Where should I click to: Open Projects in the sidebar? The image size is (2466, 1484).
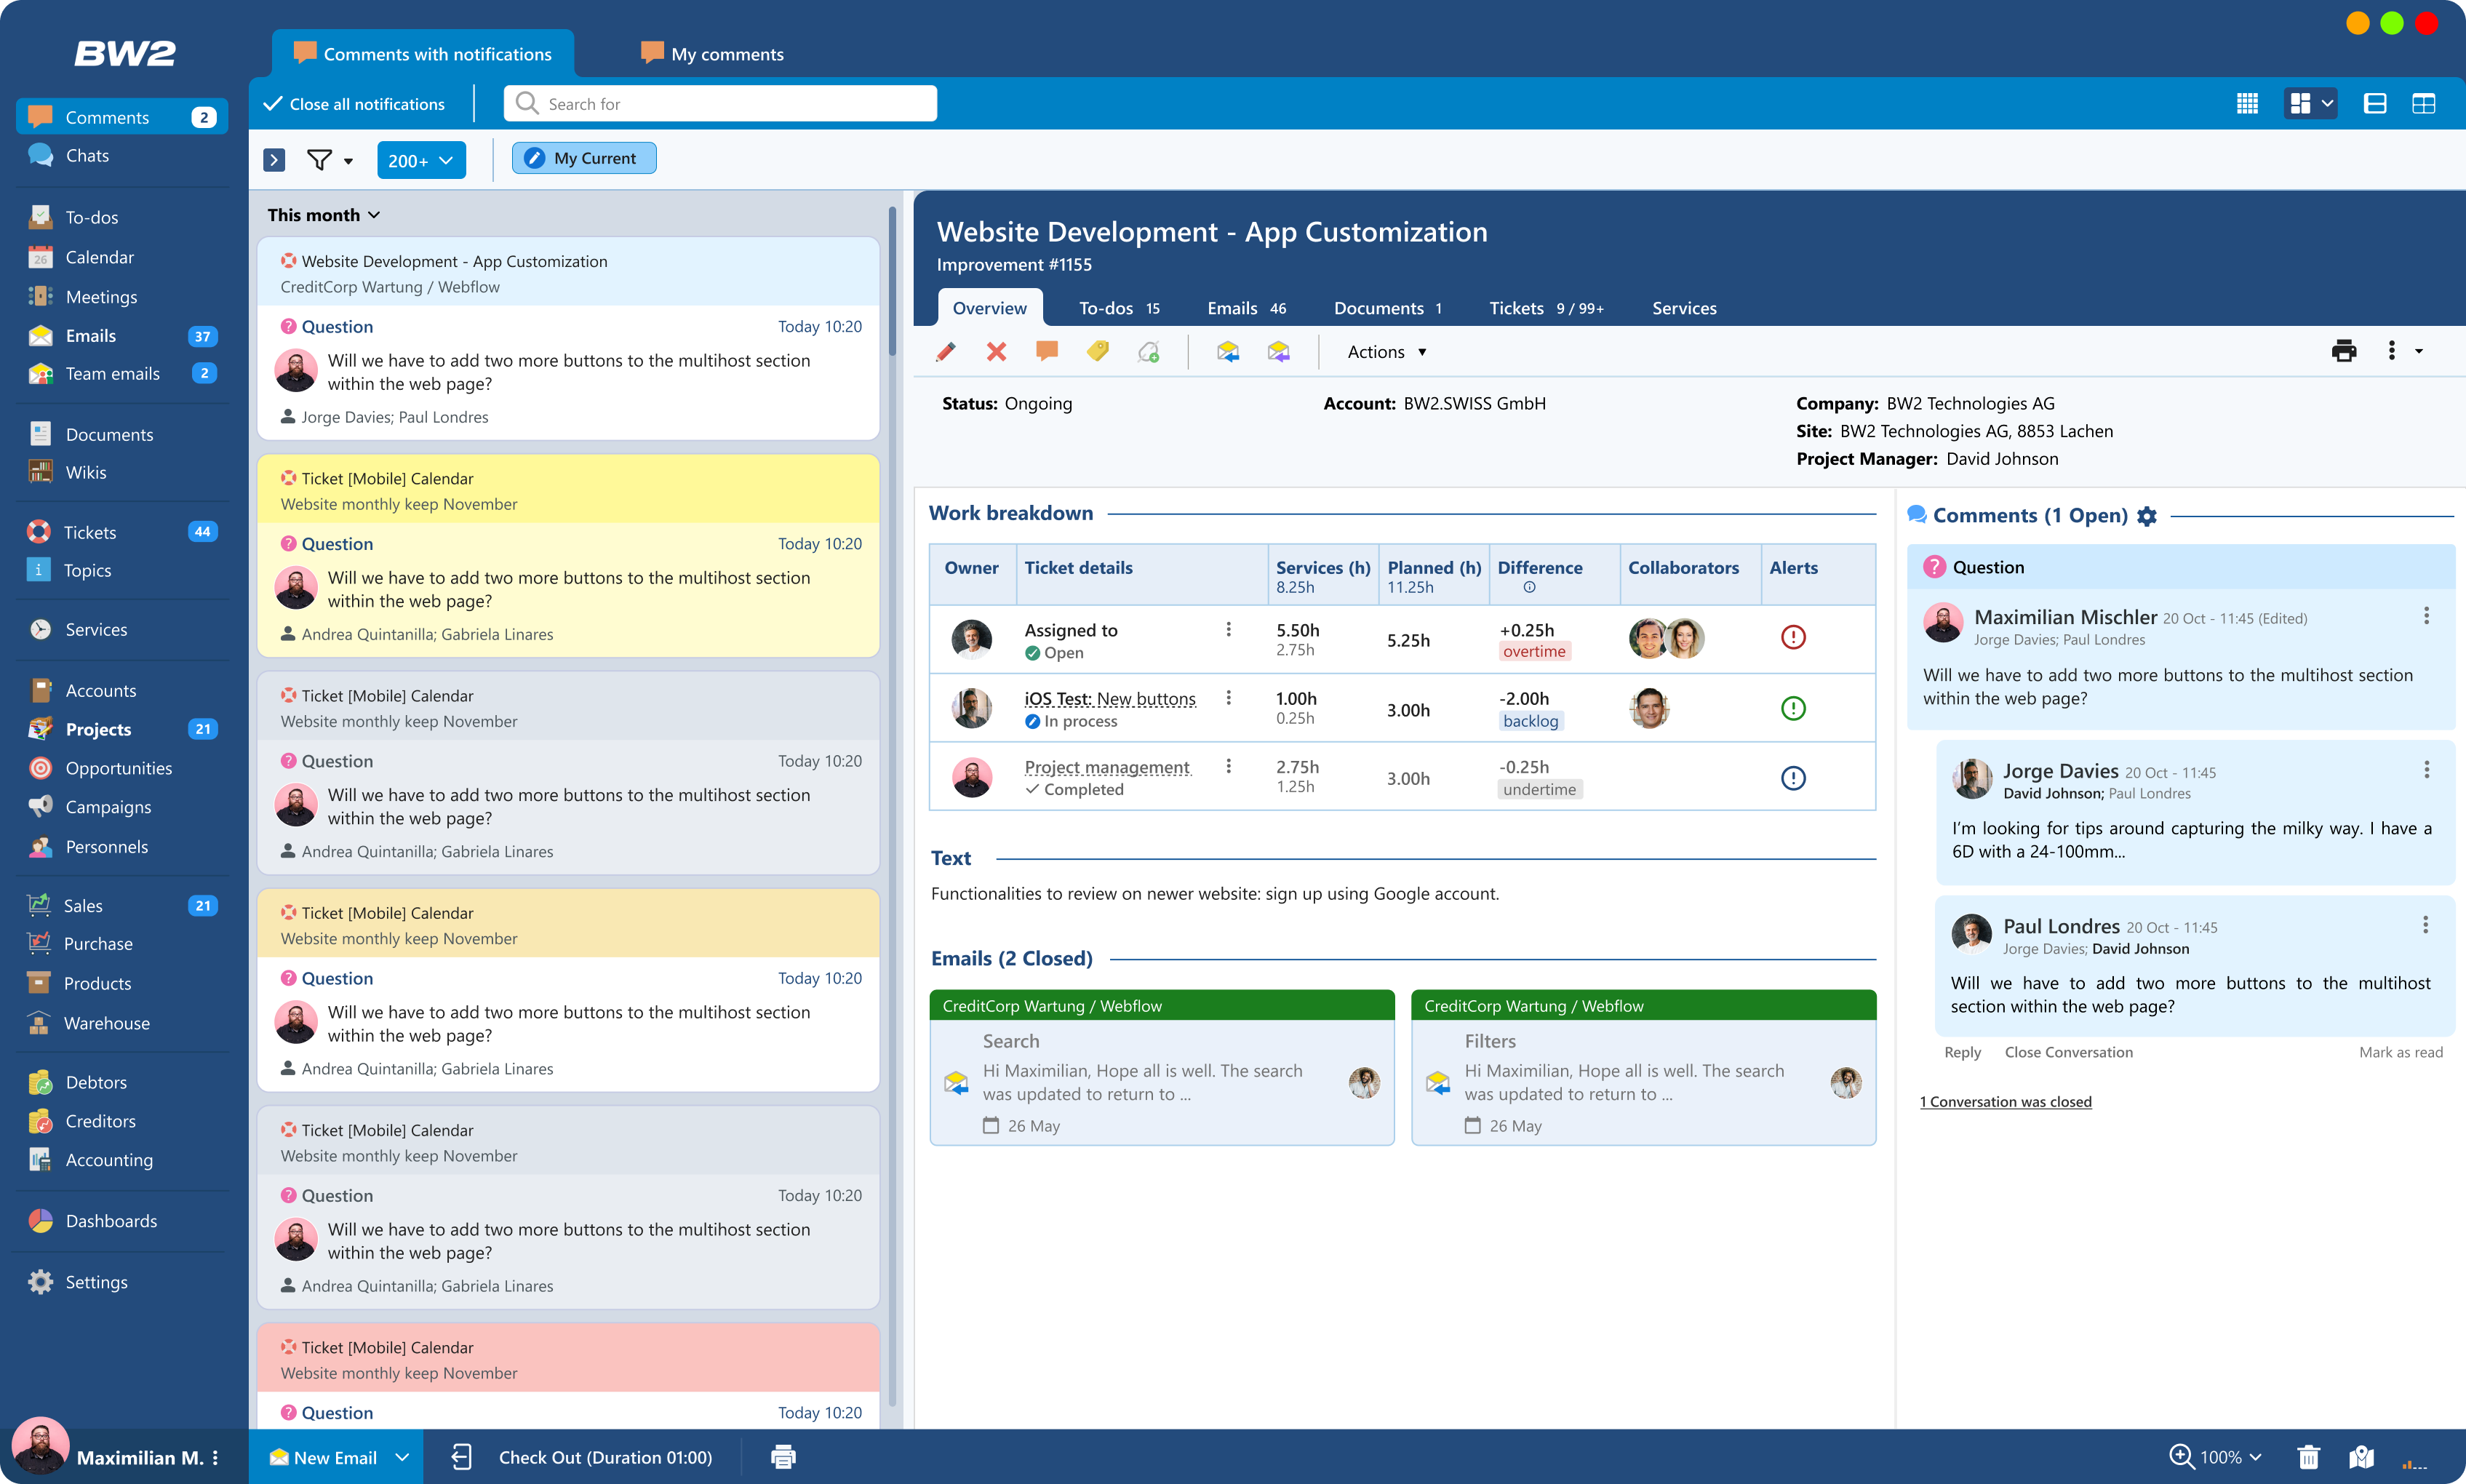(122, 729)
